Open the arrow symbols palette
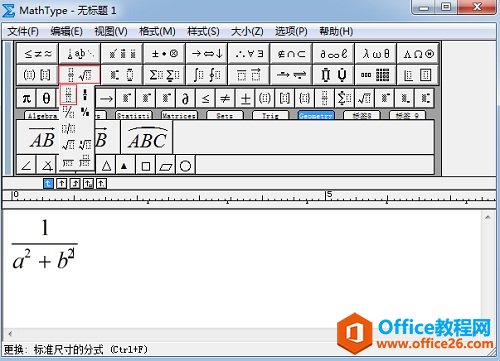Screen dimensions: 500x361 207,54
